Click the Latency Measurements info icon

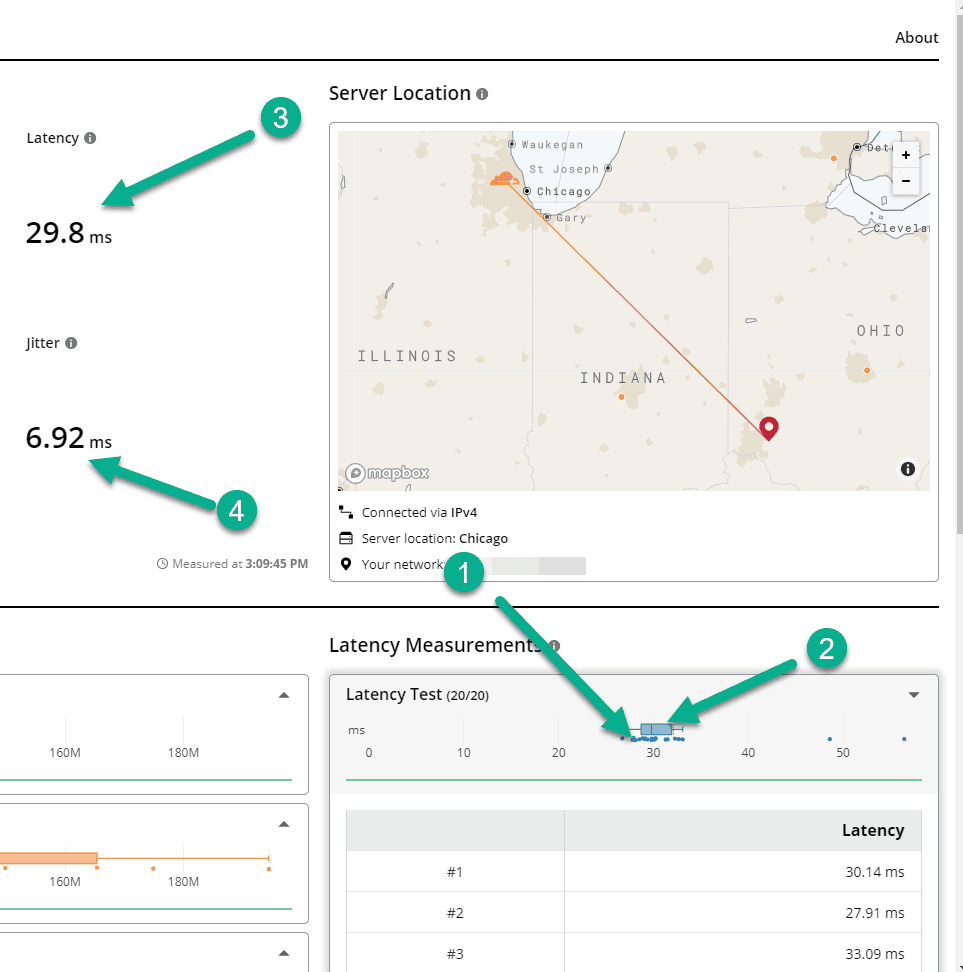click(x=555, y=646)
